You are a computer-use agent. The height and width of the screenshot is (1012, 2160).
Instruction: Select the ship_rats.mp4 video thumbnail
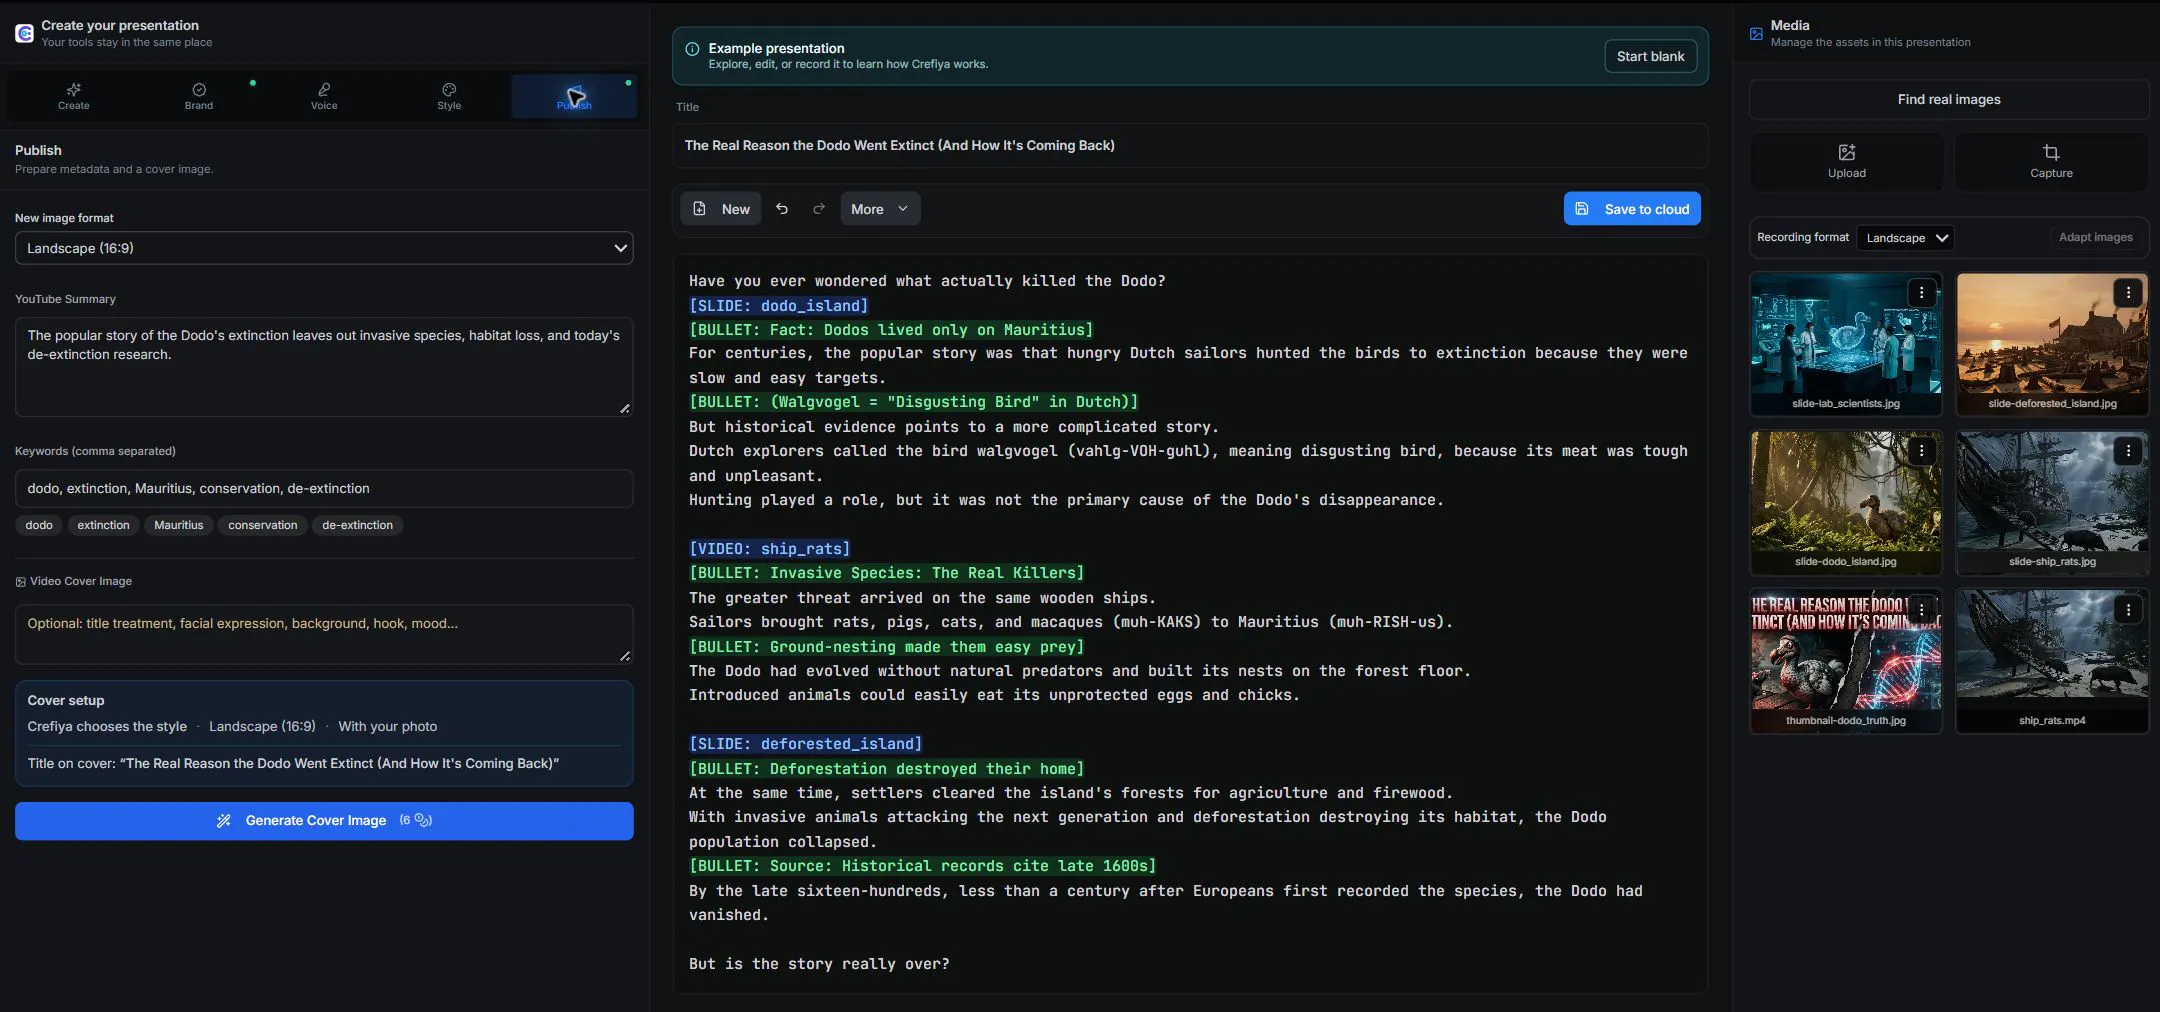click(x=2052, y=661)
